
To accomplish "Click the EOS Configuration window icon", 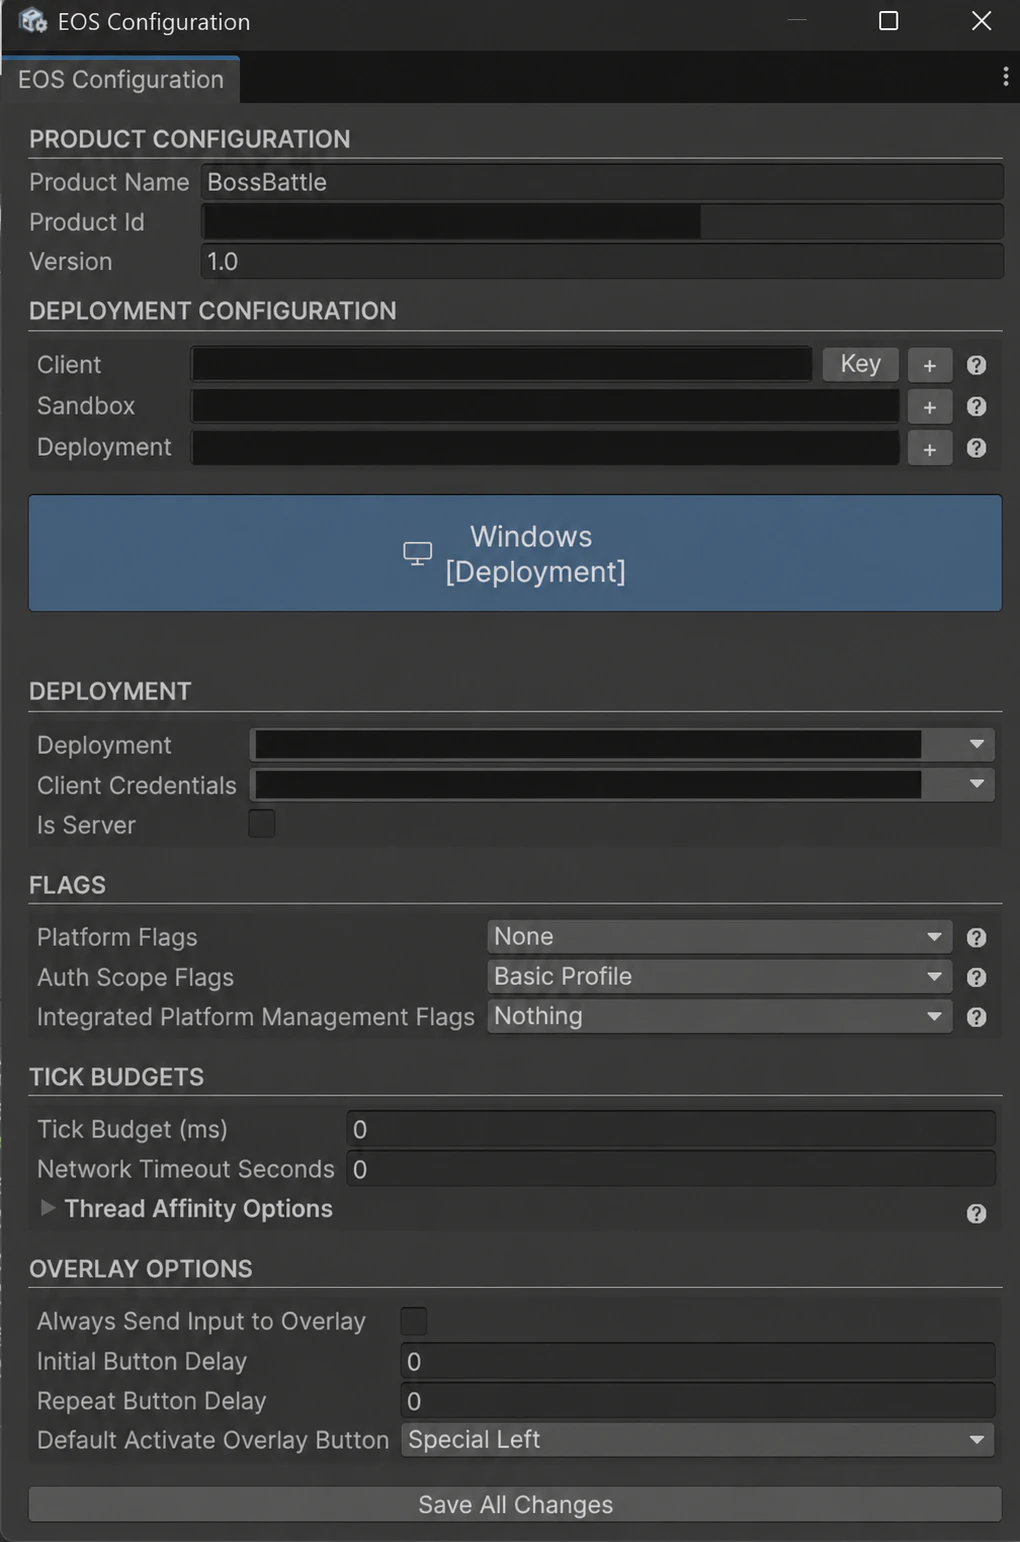I will 32,21.
